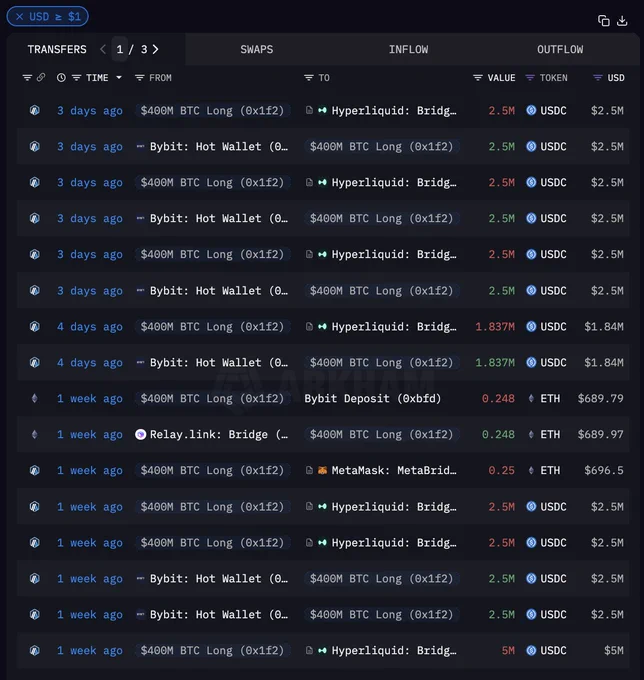Click the $696.5 USD amount
The image size is (644, 680).
[x=604, y=471]
